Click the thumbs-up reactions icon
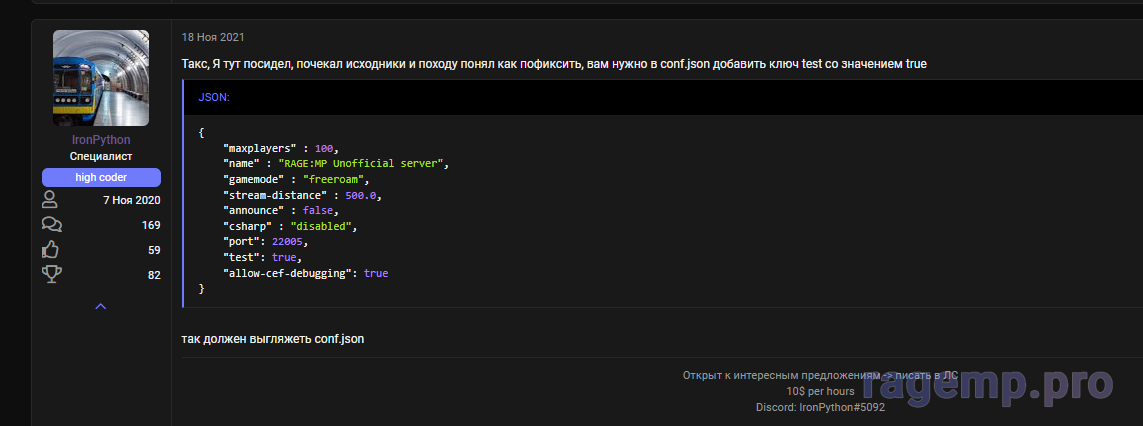Image resolution: width=1143 pixels, height=426 pixels. point(50,250)
